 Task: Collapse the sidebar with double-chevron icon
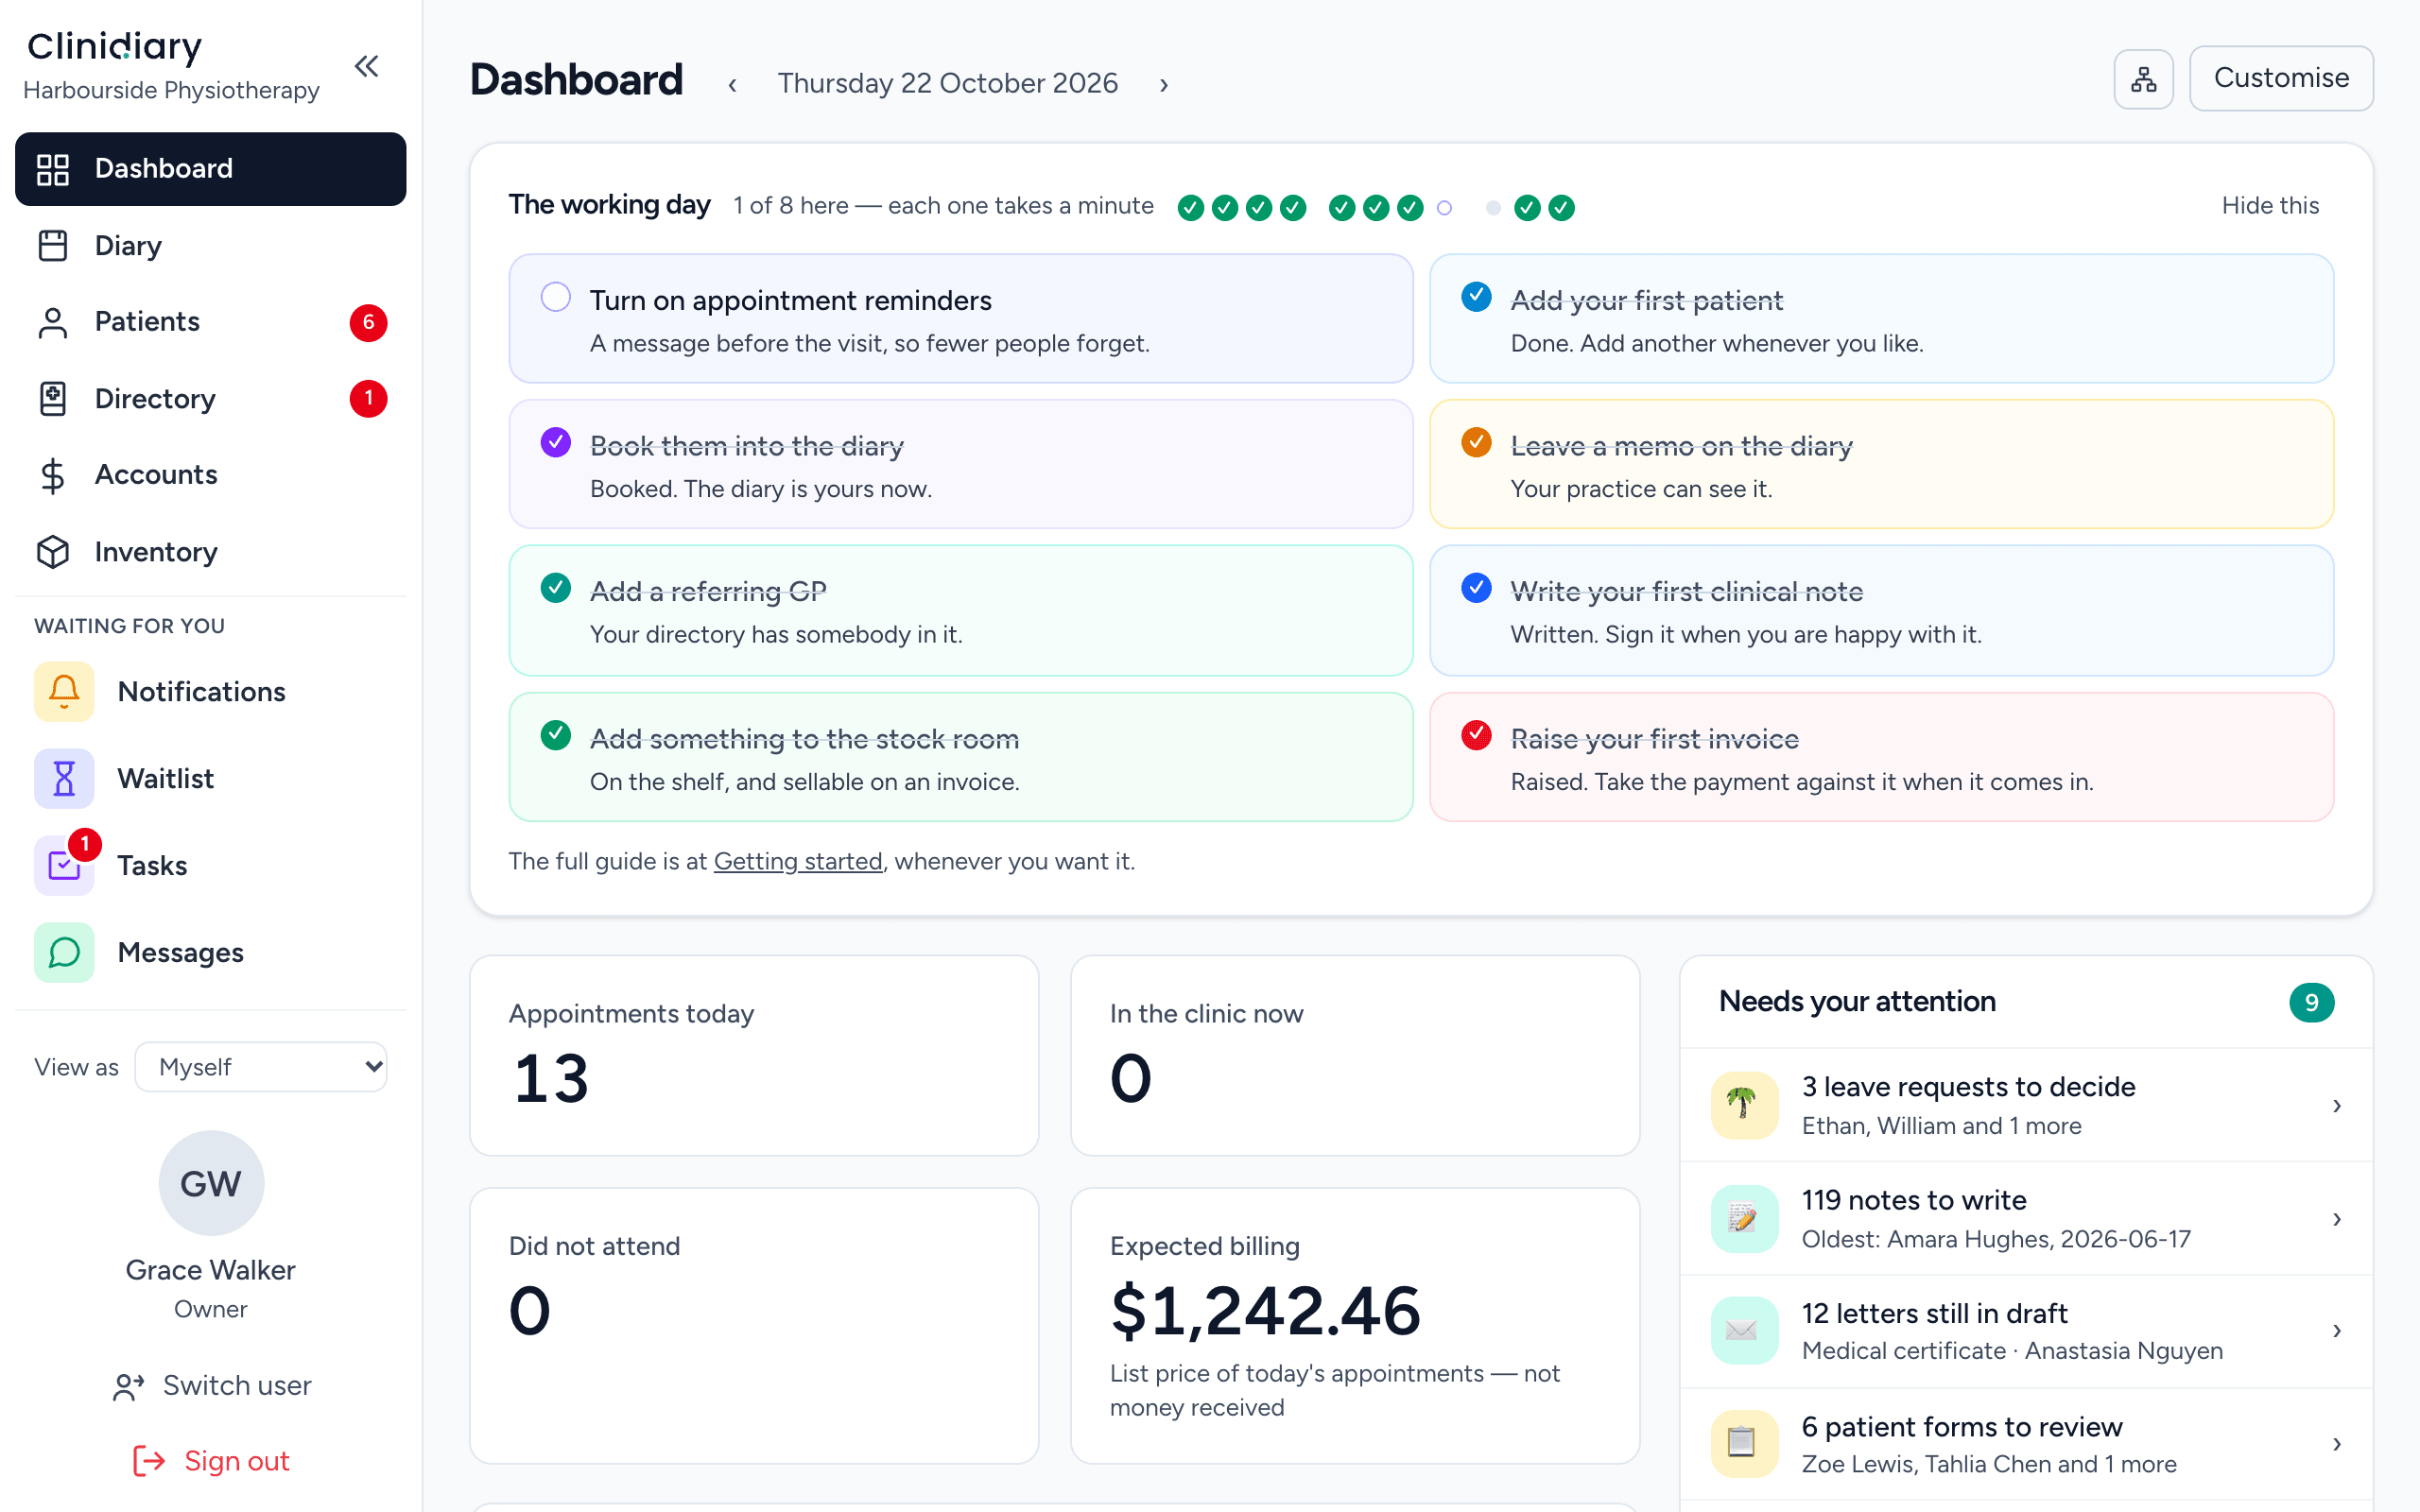367,67
